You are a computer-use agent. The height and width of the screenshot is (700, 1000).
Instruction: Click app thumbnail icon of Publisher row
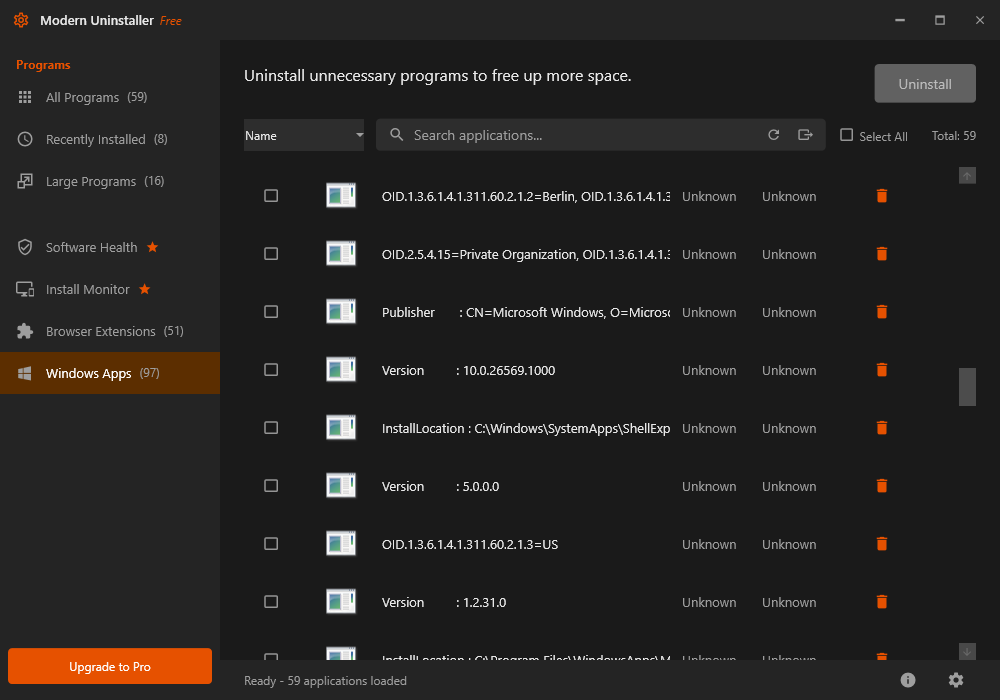click(x=341, y=312)
